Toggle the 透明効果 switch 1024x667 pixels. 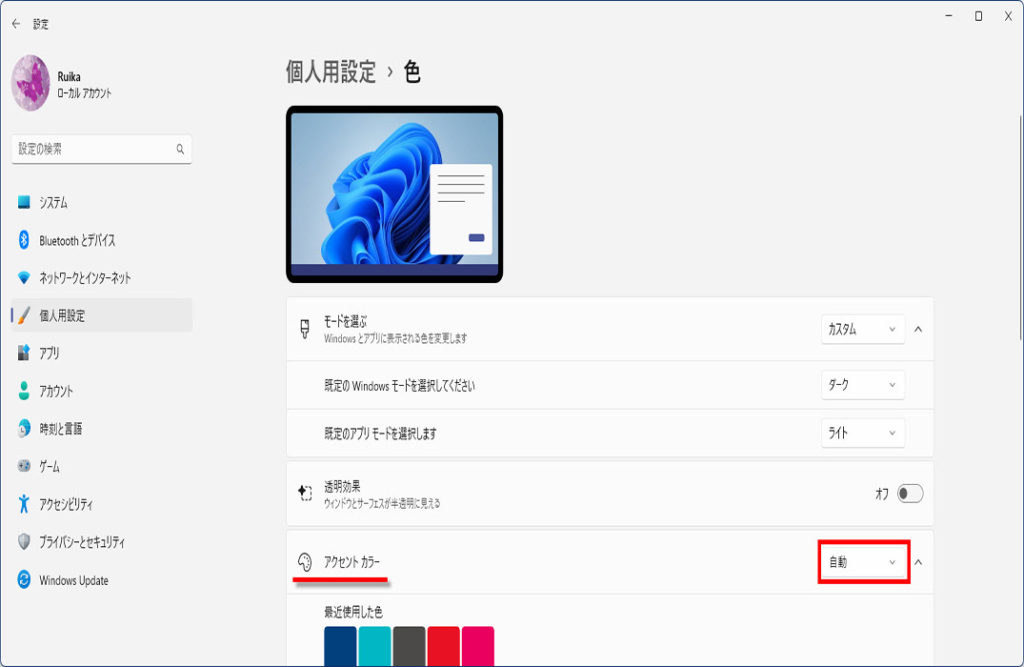click(910, 493)
